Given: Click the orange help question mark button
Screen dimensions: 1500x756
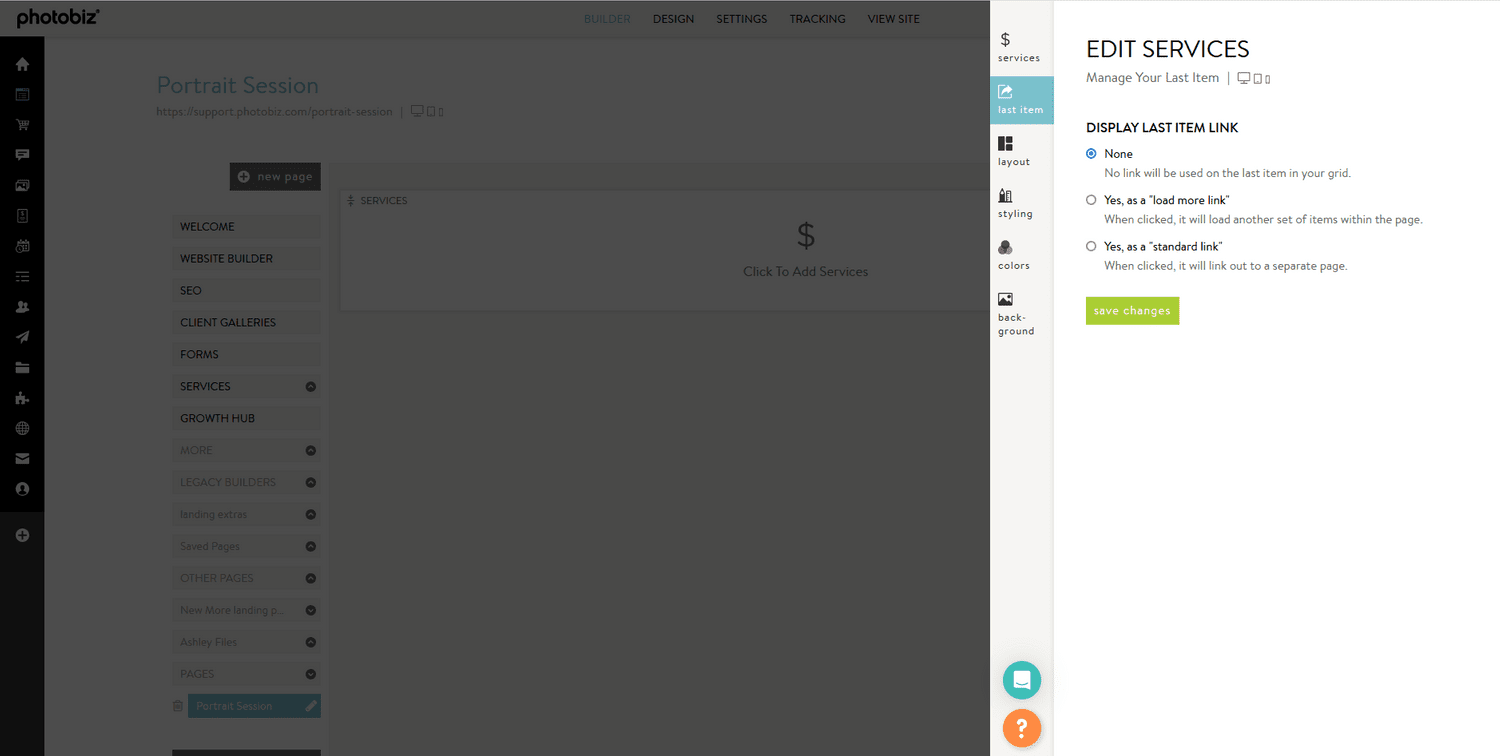Looking at the screenshot, I should [1021, 727].
